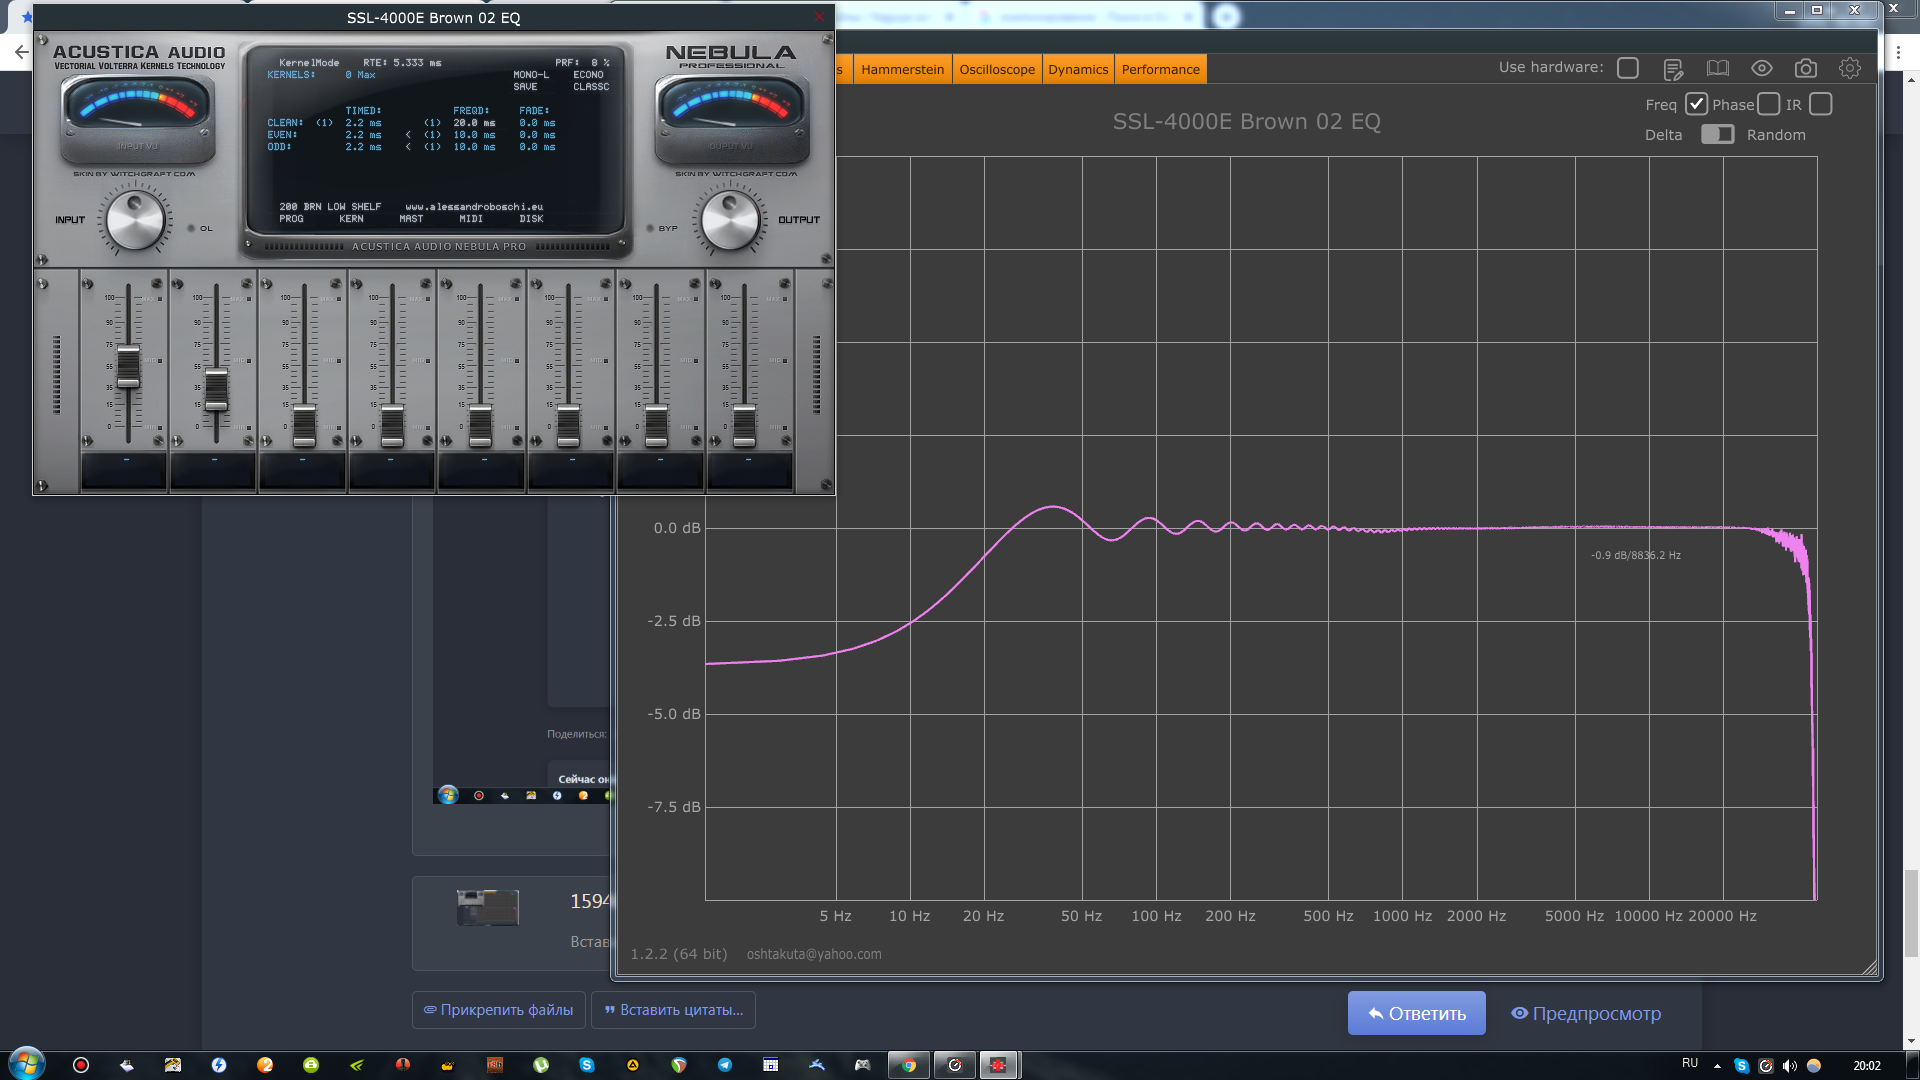Viewport: 1920px width, 1080px height.
Task: Click the 200 BRN LOW SHELF program name
Action: click(330, 207)
